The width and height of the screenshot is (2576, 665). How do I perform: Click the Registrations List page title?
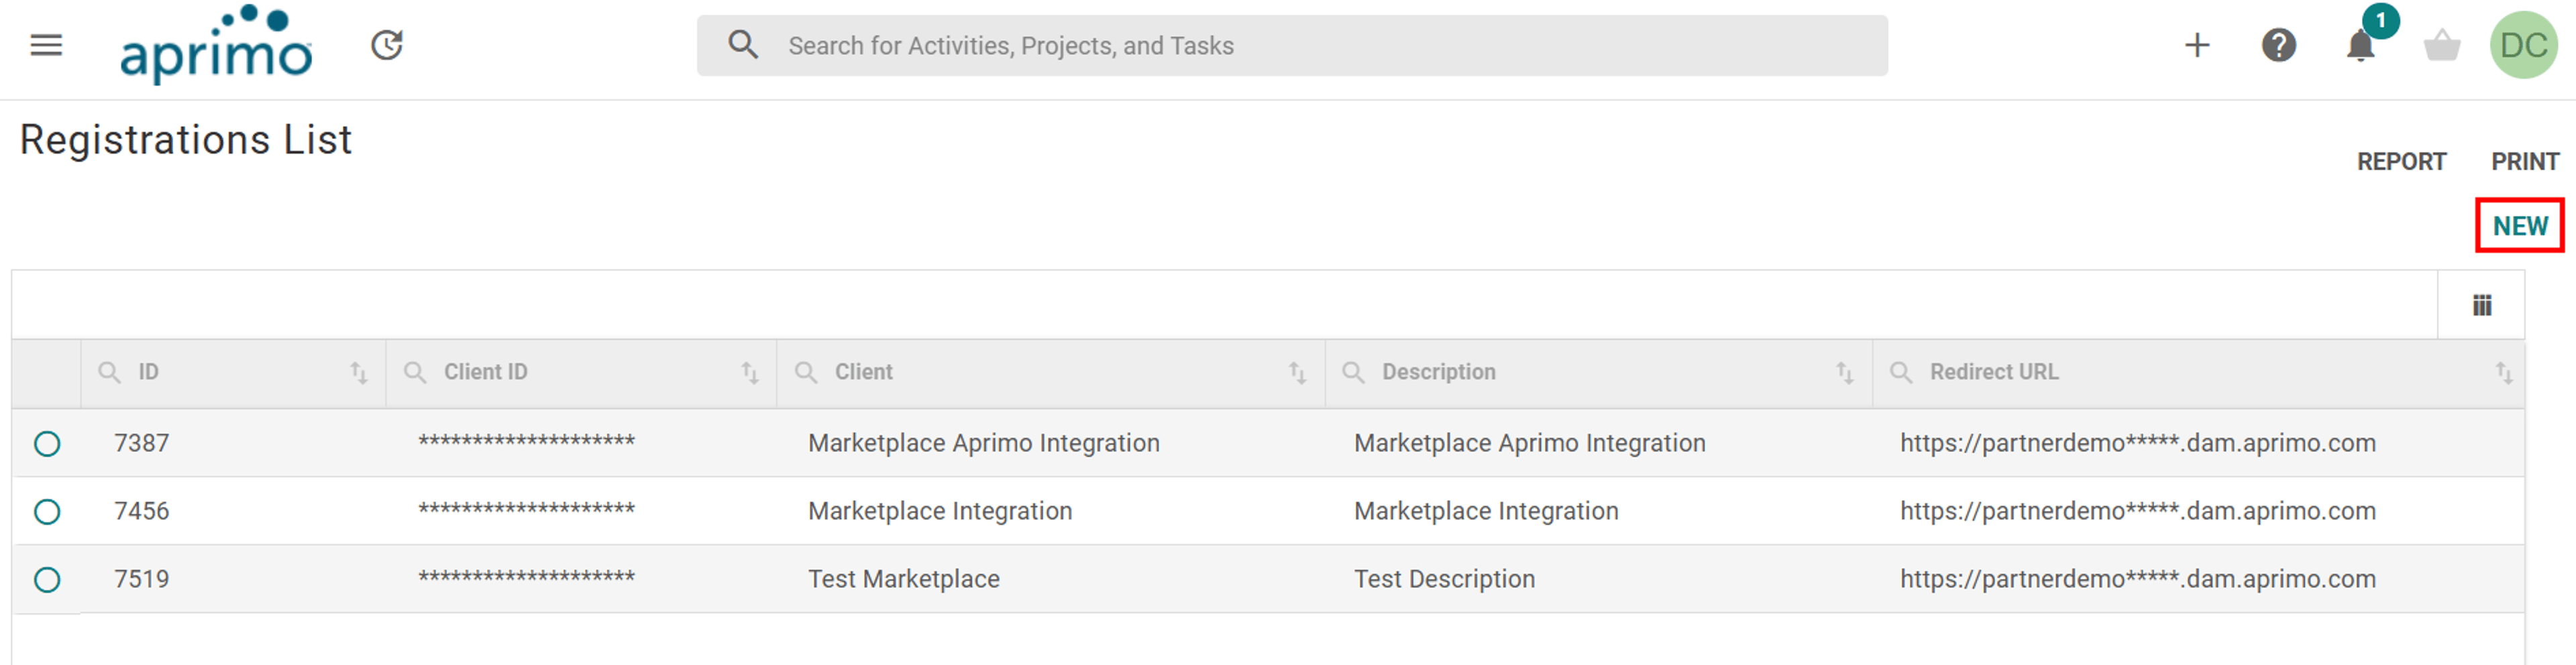coord(186,140)
